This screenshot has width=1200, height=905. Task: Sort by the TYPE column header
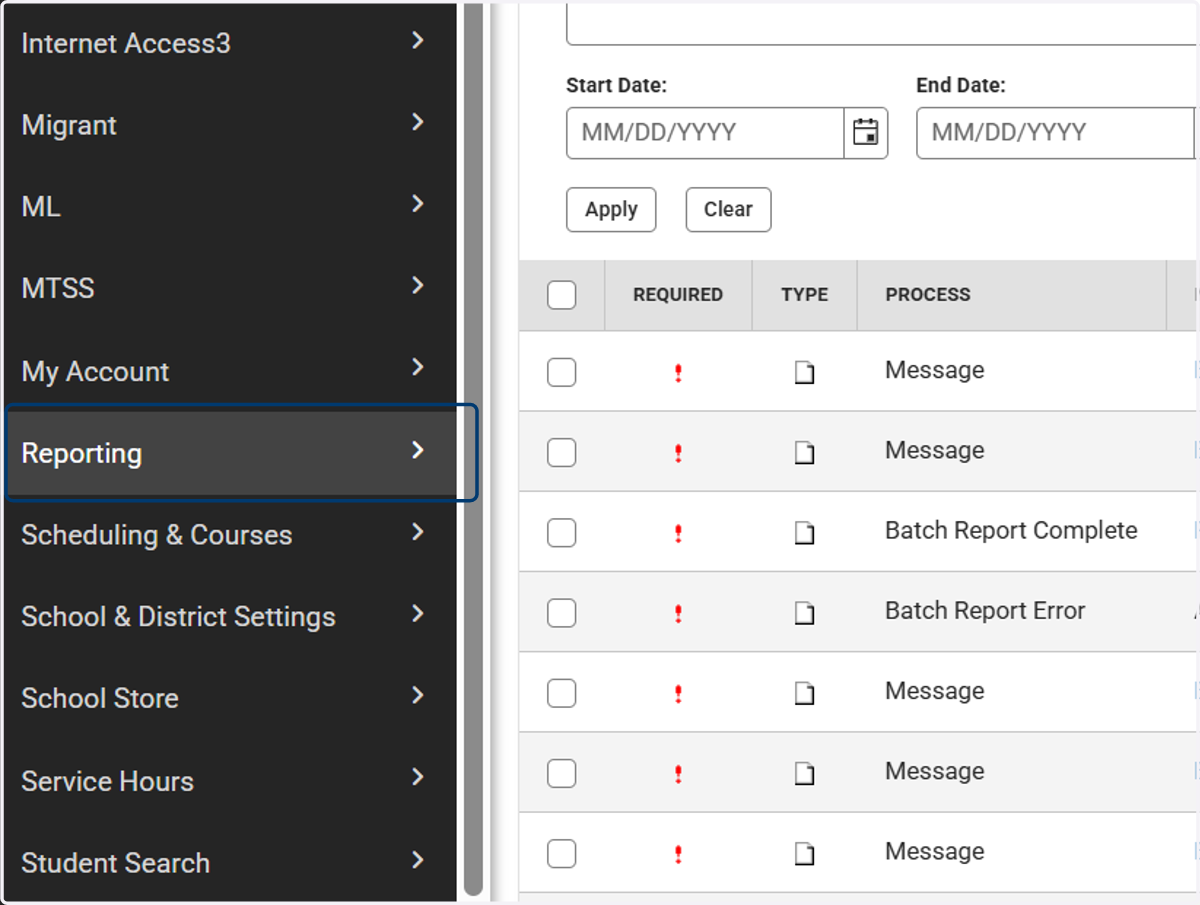pos(805,295)
